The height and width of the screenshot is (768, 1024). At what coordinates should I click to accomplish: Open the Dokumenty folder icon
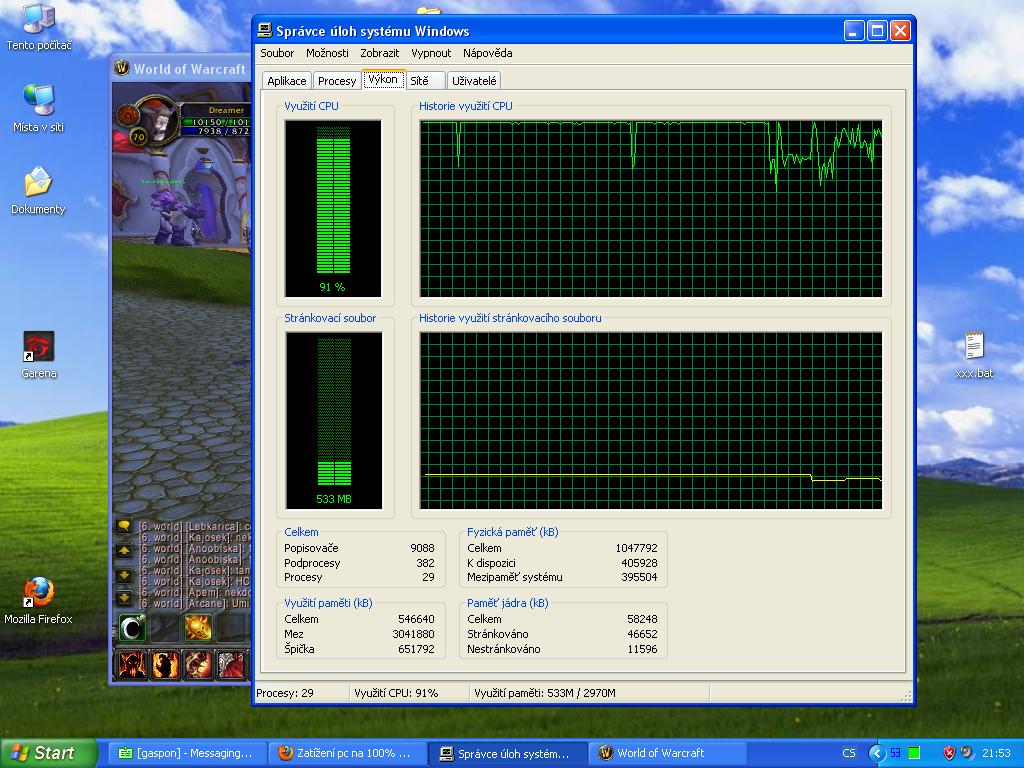point(38,183)
